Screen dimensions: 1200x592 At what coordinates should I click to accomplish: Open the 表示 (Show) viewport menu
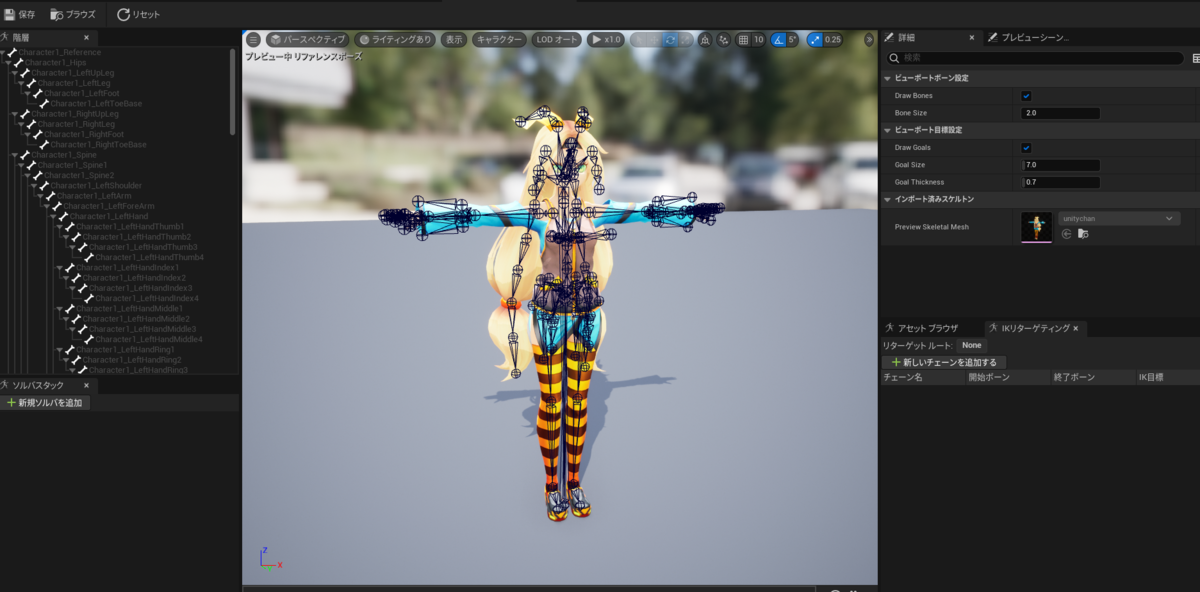pos(454,39)
